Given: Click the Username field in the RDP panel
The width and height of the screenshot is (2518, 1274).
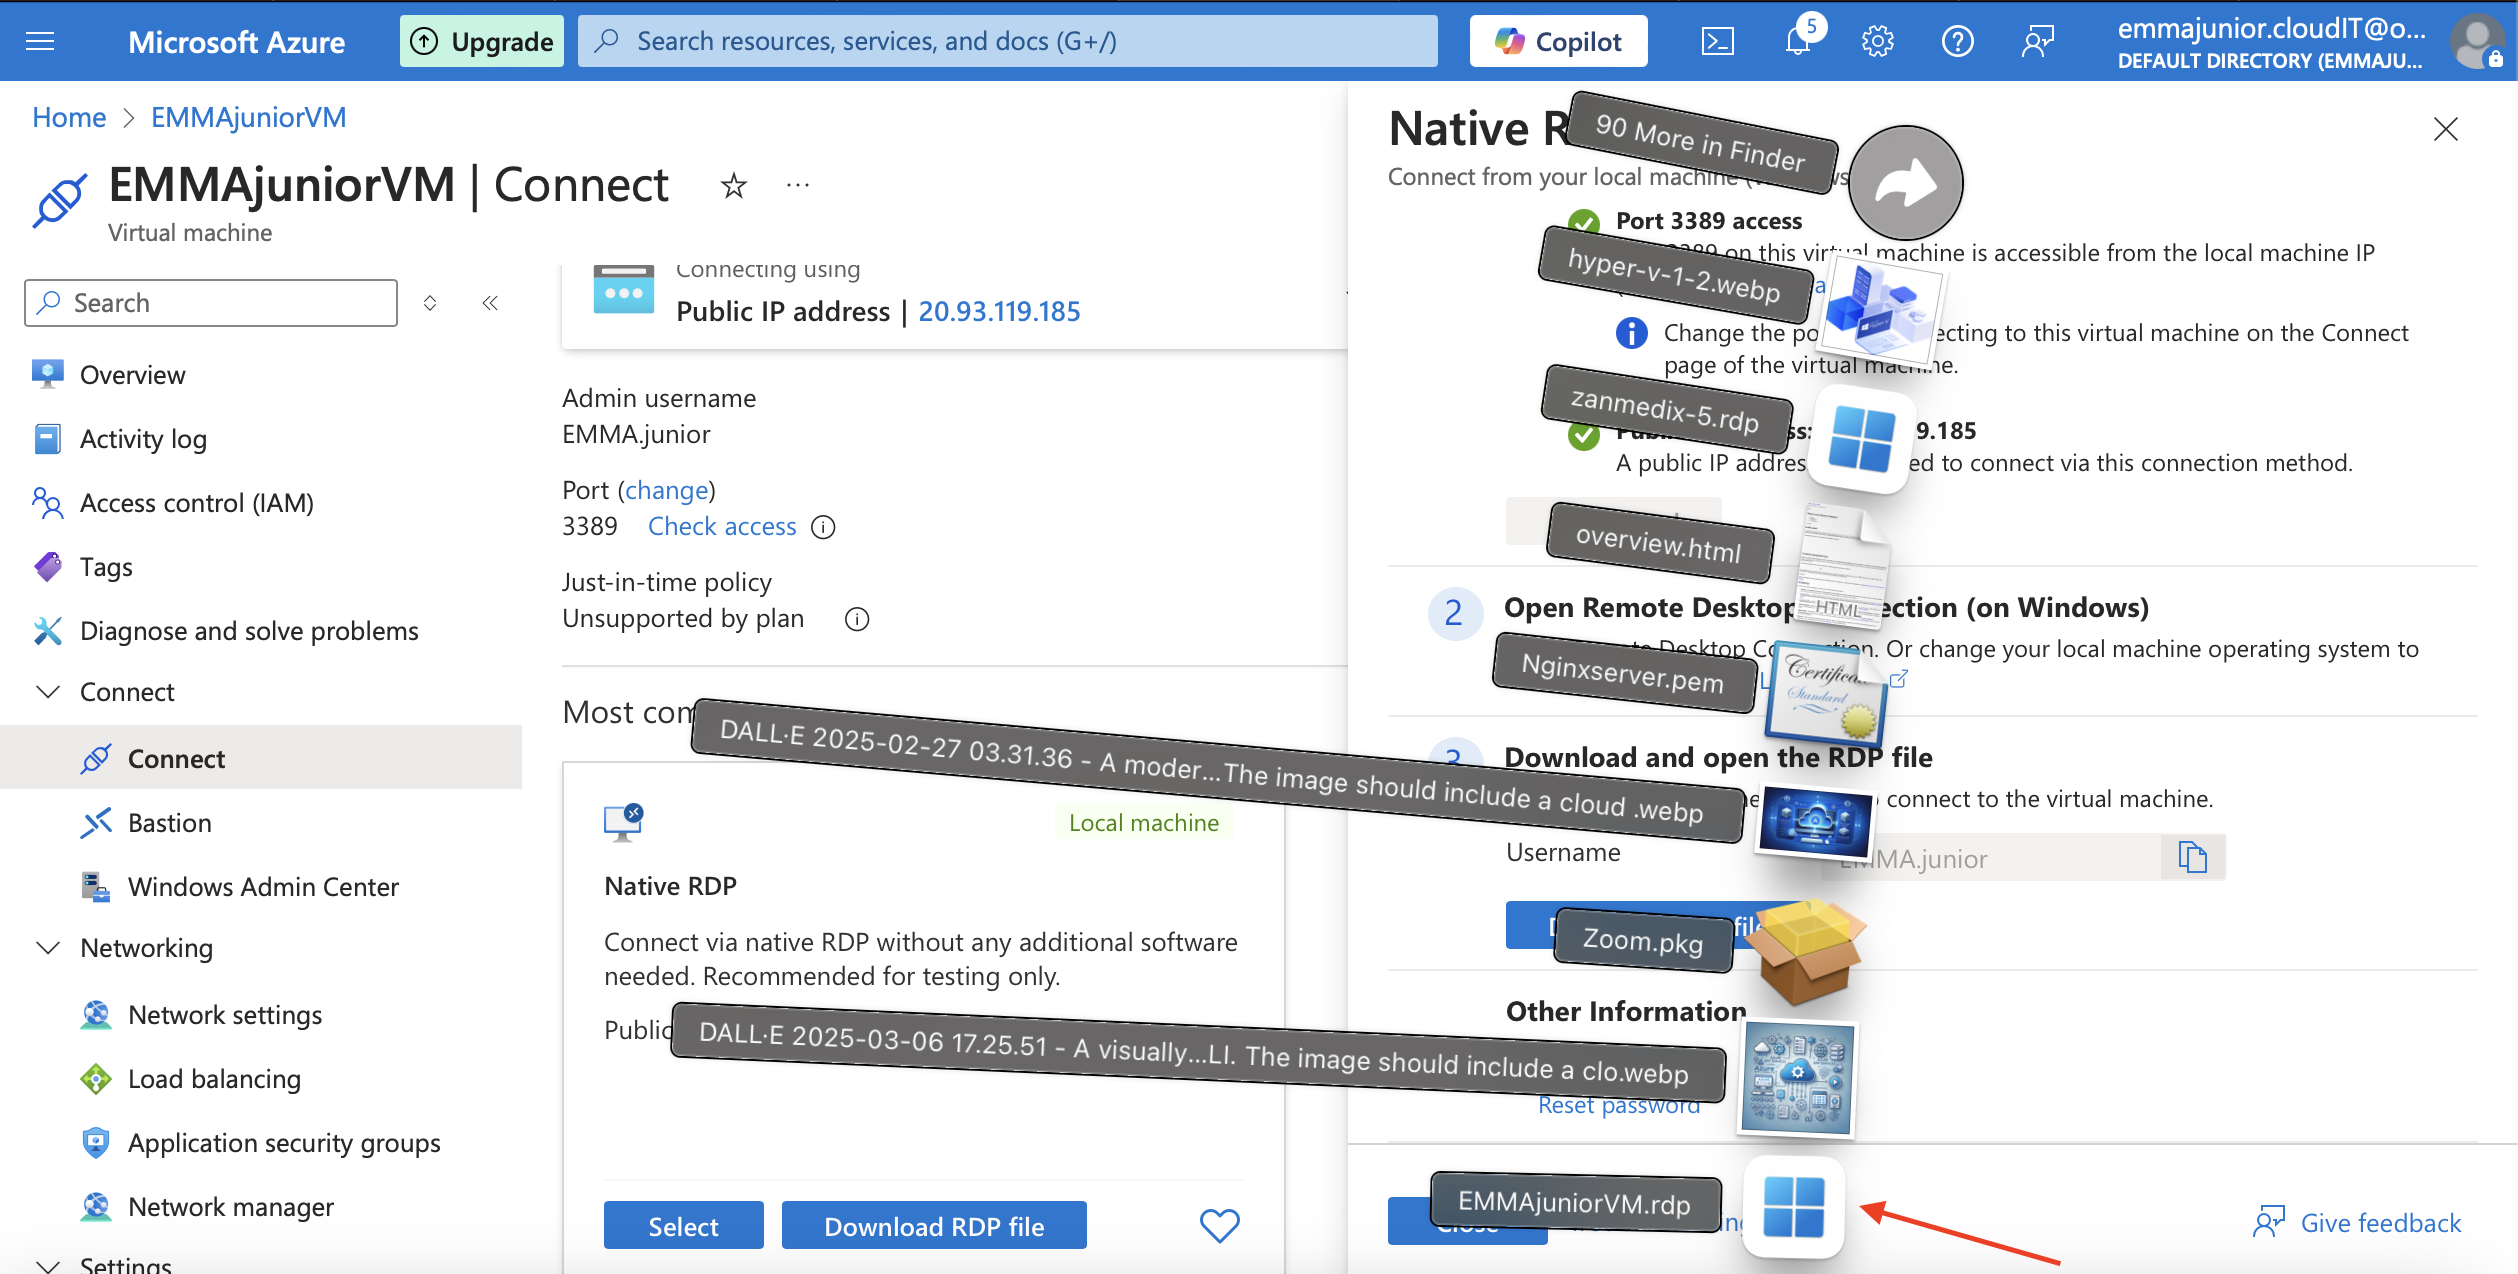Looking at the screenshot, I should pyautogui.click(x=1990, y=857).
